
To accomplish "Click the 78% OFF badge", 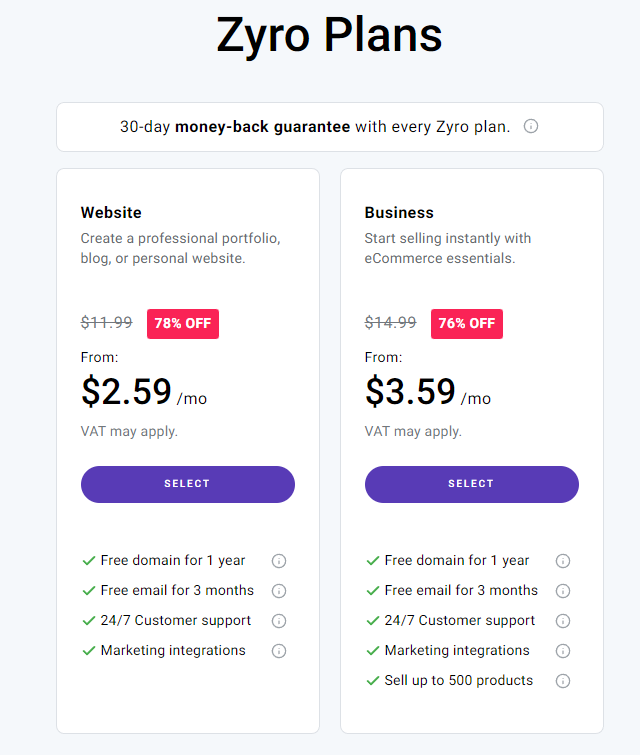I will click(x=183, y=323).
